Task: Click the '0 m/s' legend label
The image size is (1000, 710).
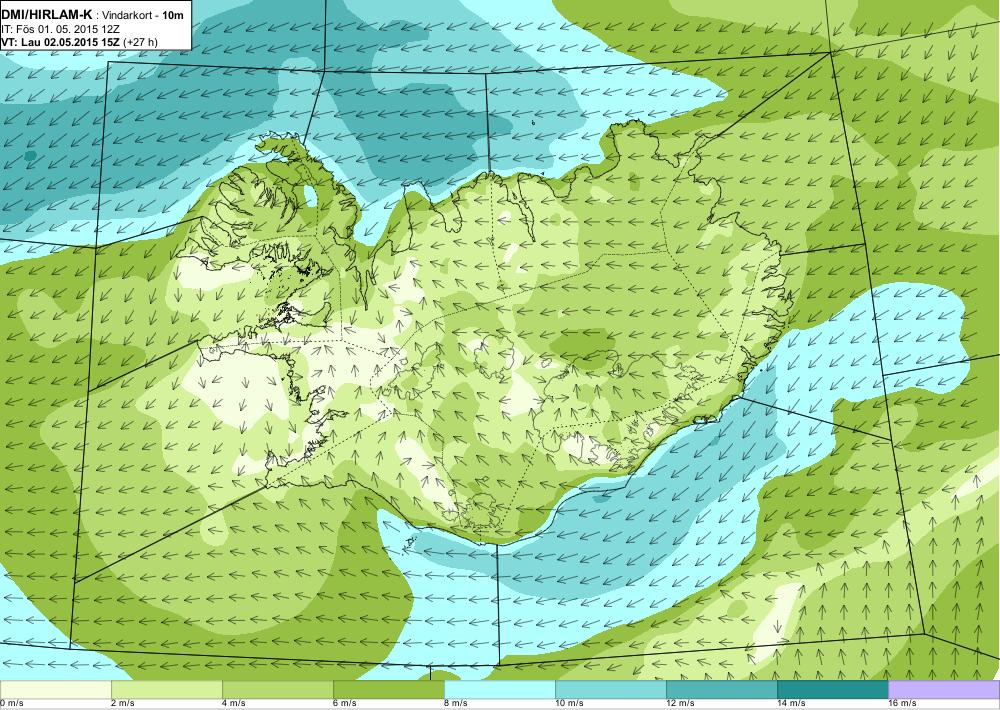Action: 12,704
